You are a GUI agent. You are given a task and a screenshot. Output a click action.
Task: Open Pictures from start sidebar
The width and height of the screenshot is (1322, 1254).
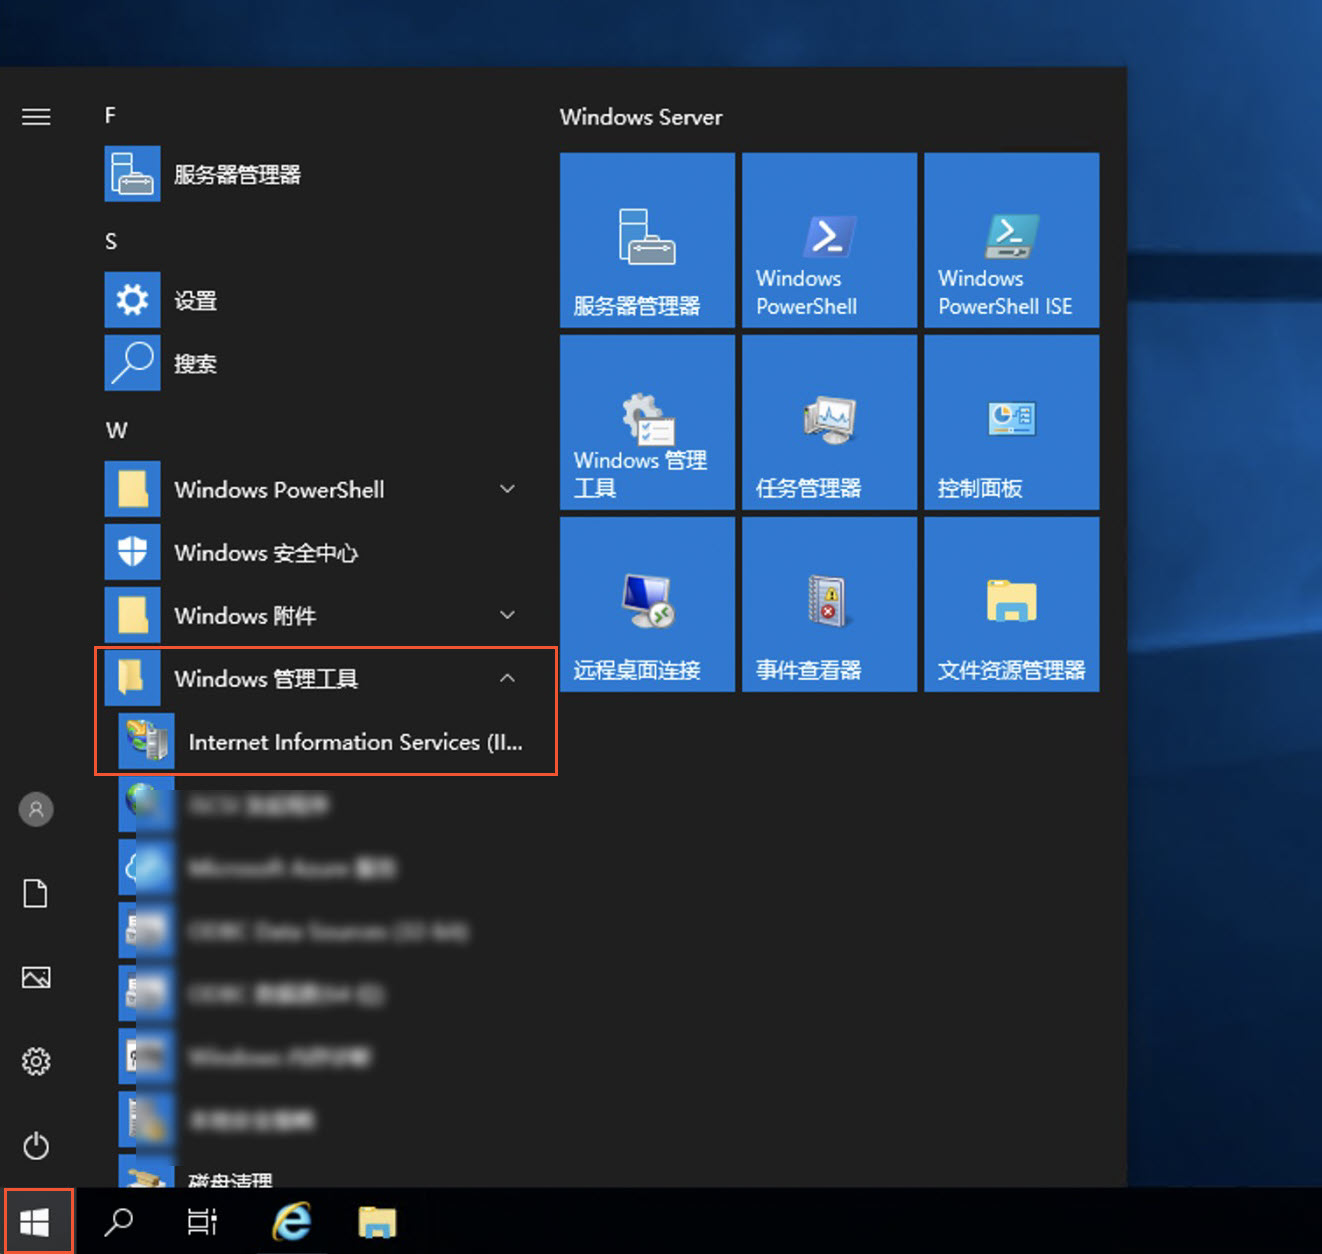[36, 977]
